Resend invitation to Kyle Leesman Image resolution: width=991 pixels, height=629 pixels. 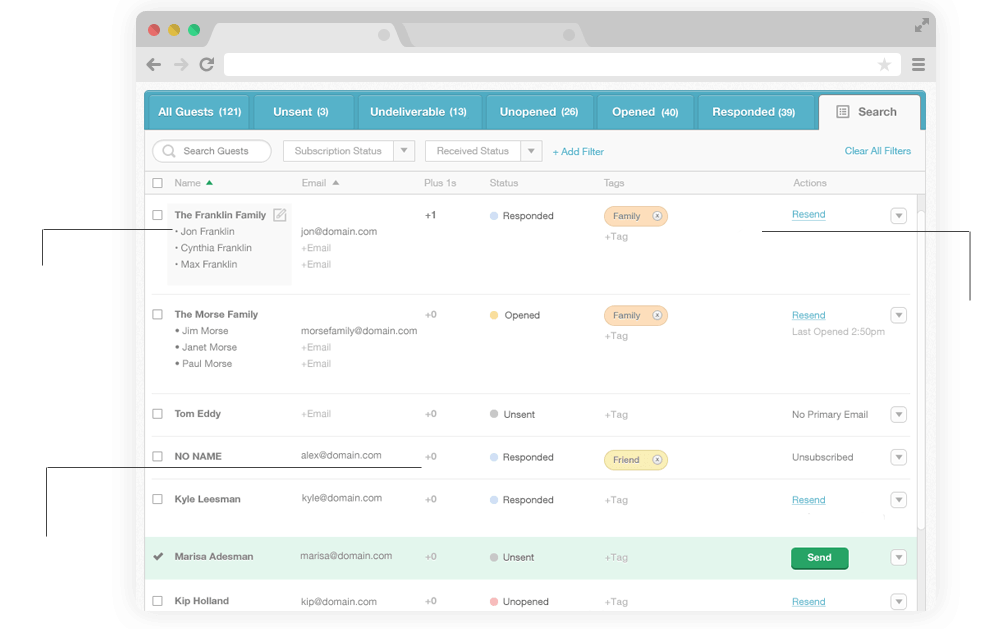click(808, 500)
